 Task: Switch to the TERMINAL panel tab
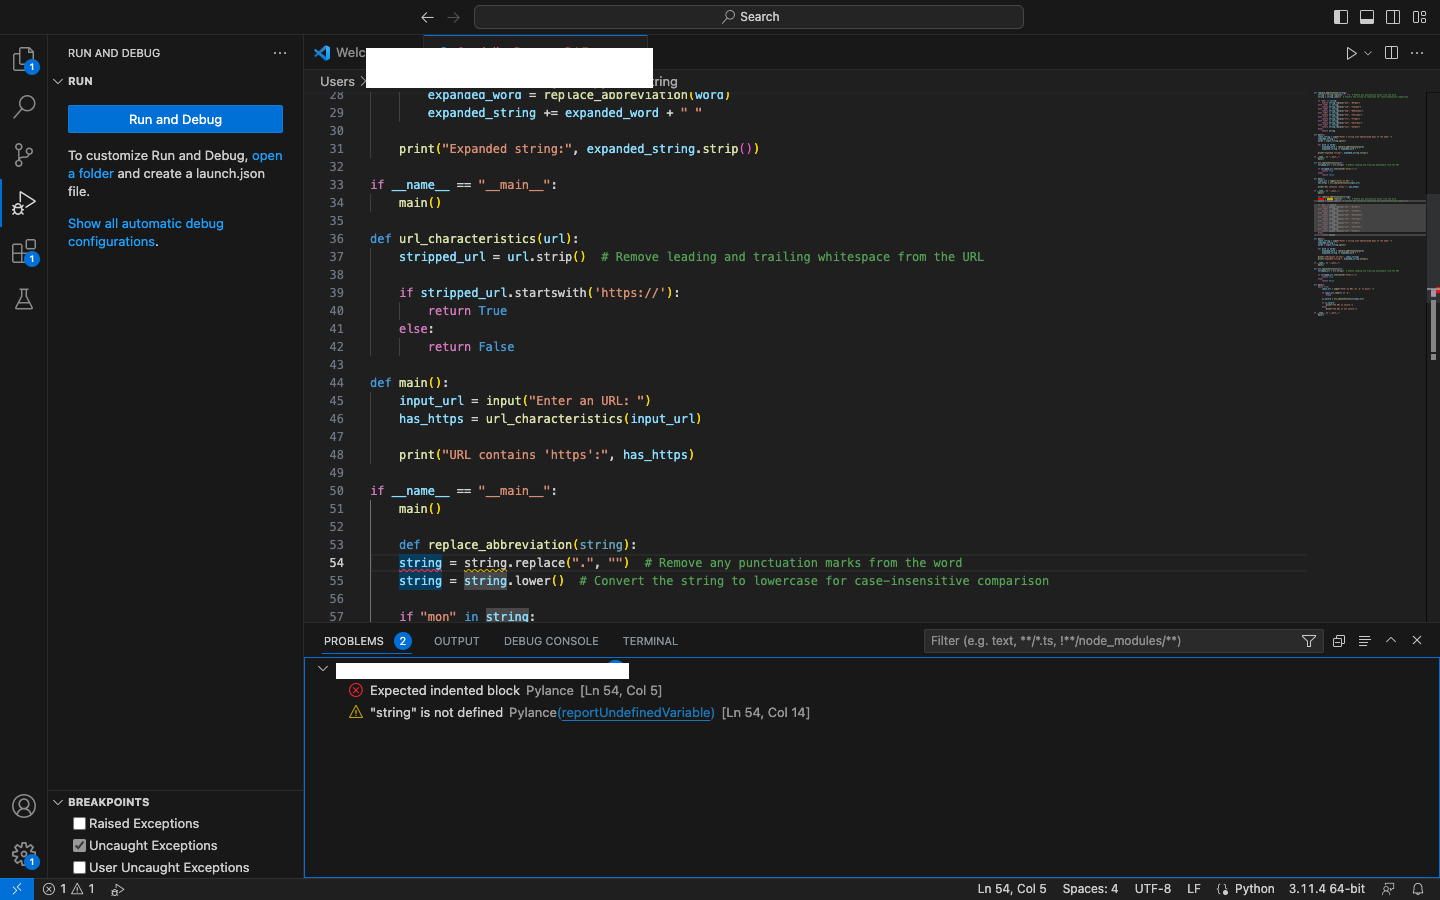(650, 641)
